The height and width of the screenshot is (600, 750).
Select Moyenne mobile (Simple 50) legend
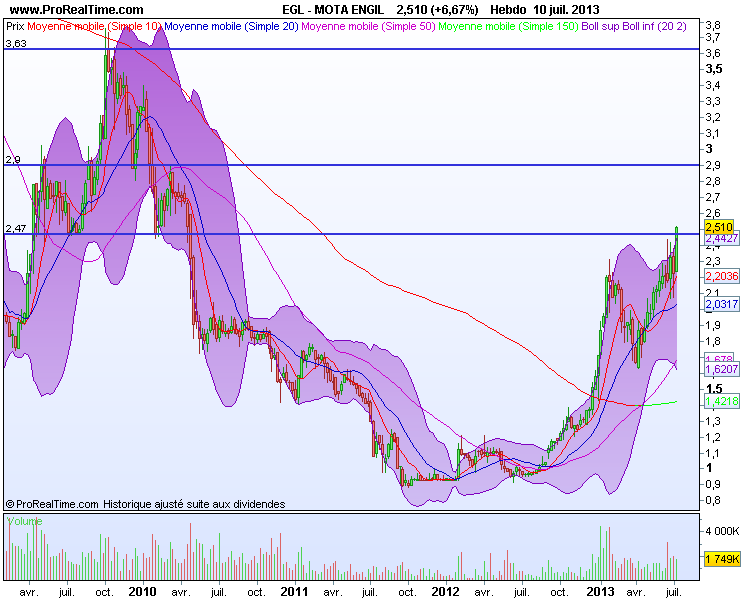[368, 26]
